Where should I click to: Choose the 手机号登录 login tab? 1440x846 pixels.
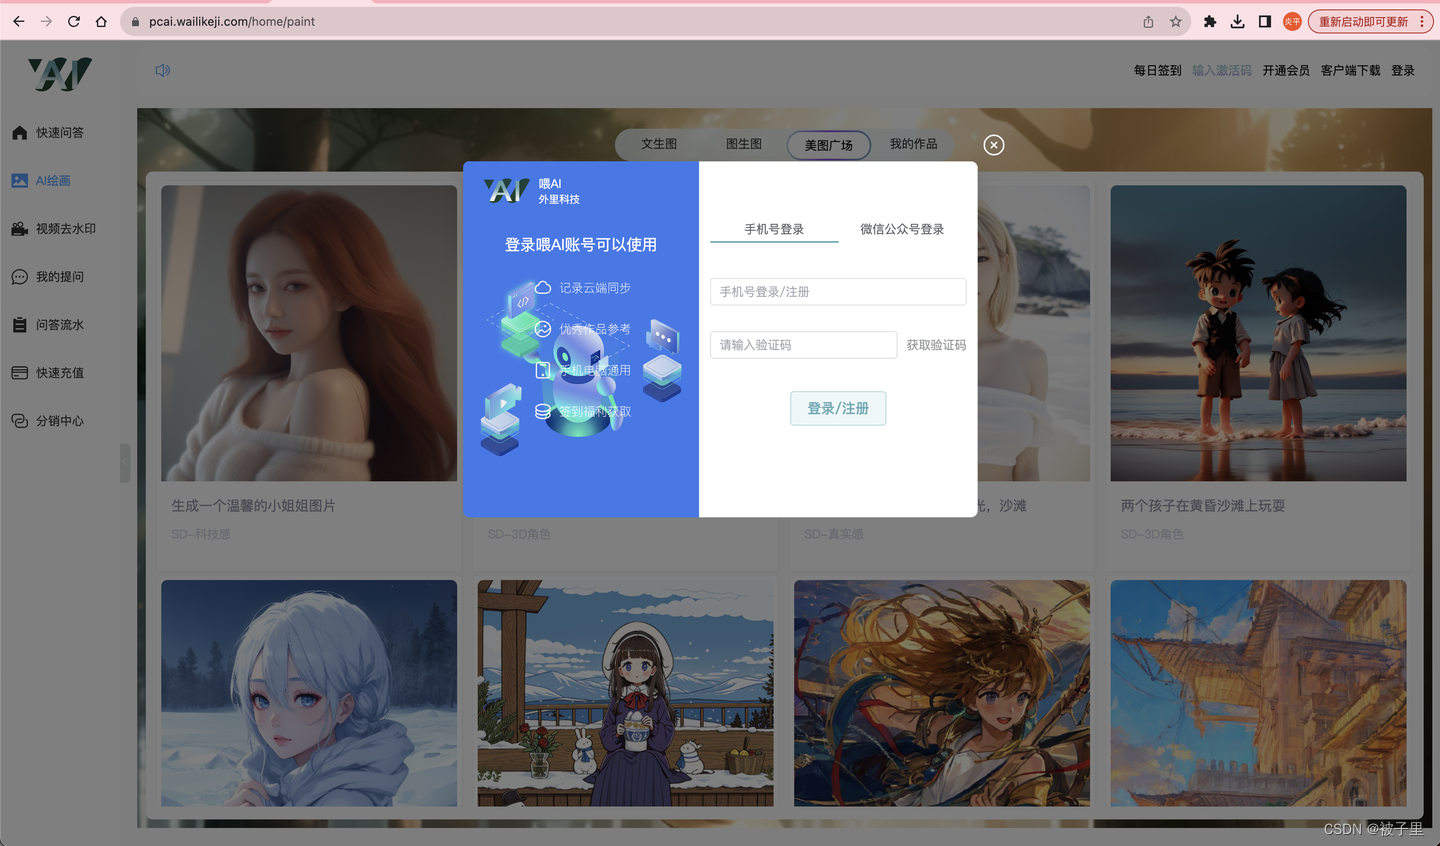pyautogui.click(x=774, y=229)
